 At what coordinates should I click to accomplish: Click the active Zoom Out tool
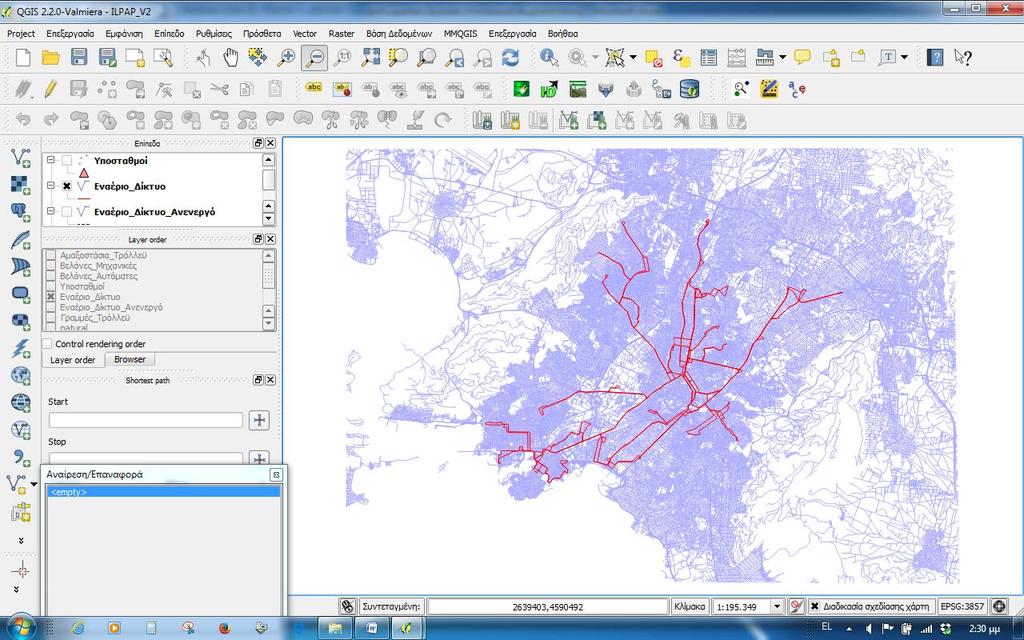click(x=314, y=57)
